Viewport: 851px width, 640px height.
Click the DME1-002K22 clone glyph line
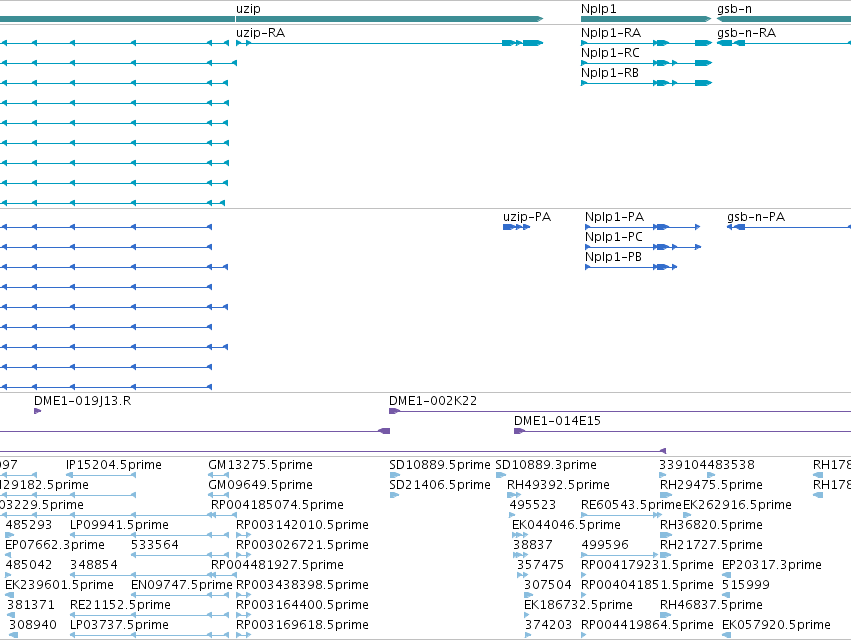[620, 411]
